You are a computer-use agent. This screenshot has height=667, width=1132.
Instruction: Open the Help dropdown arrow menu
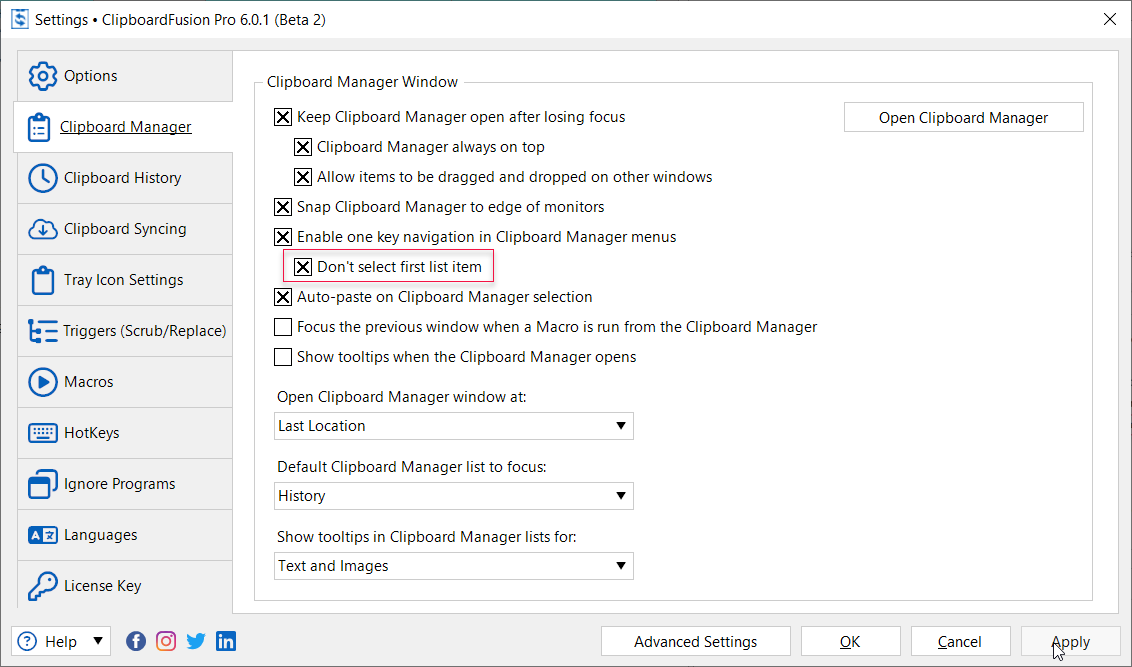pyautogui.click(x=98, y=642)
